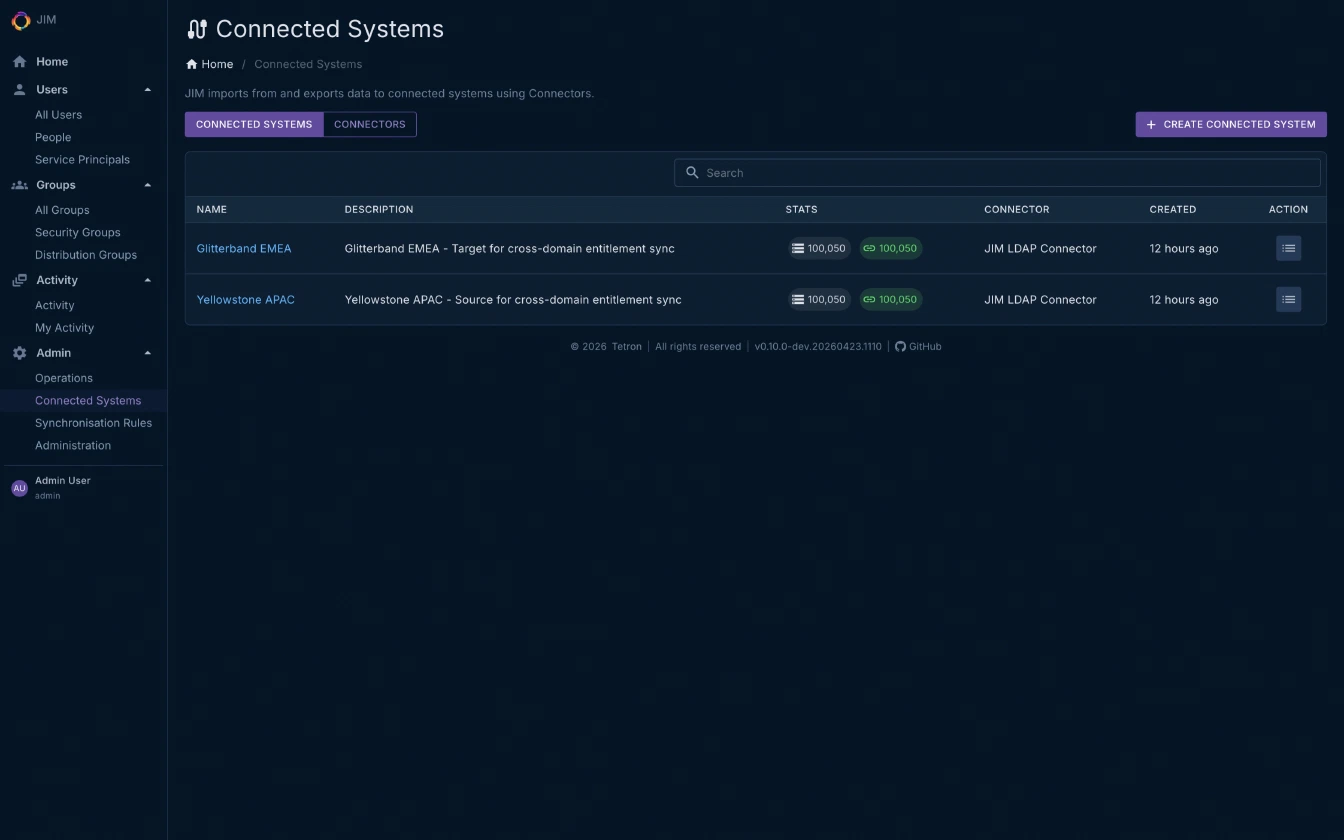The image size is (1344, 840).
Task: Click the GitHub icon in the footer
Action: tap(901, 346)
